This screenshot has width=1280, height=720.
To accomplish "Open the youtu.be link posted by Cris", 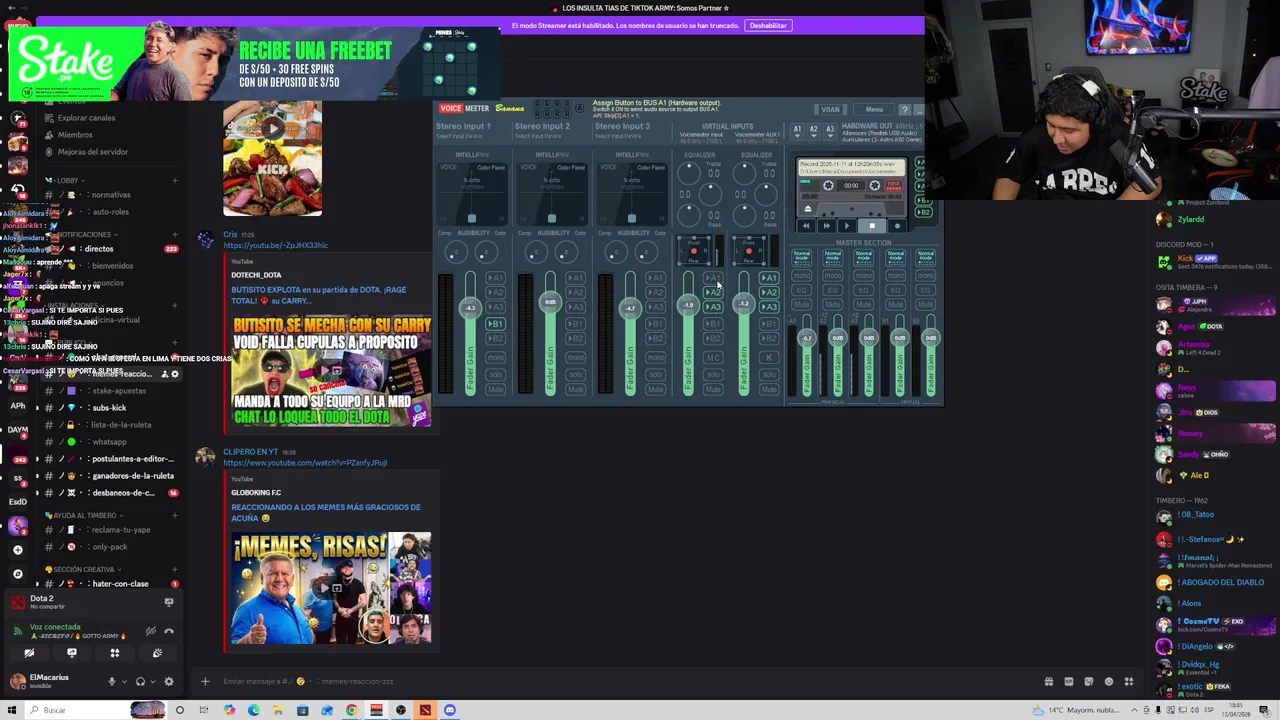I will [x=275, y=245].
